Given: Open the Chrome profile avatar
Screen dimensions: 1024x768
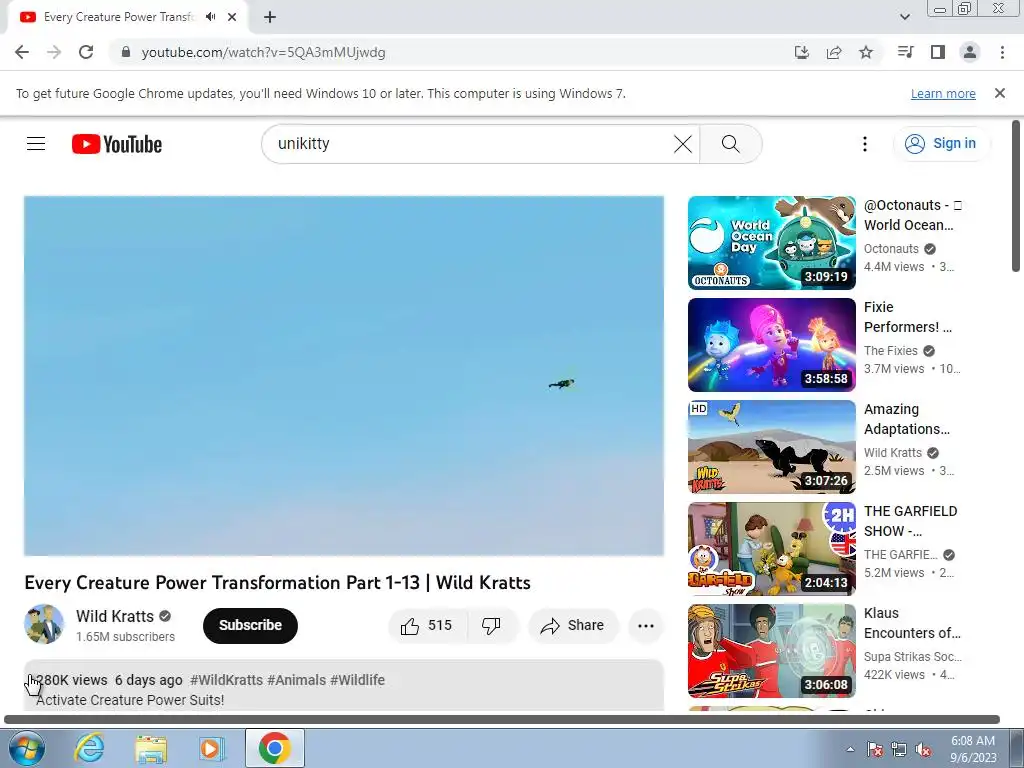Looking at the screenshot, I should 970,52.
